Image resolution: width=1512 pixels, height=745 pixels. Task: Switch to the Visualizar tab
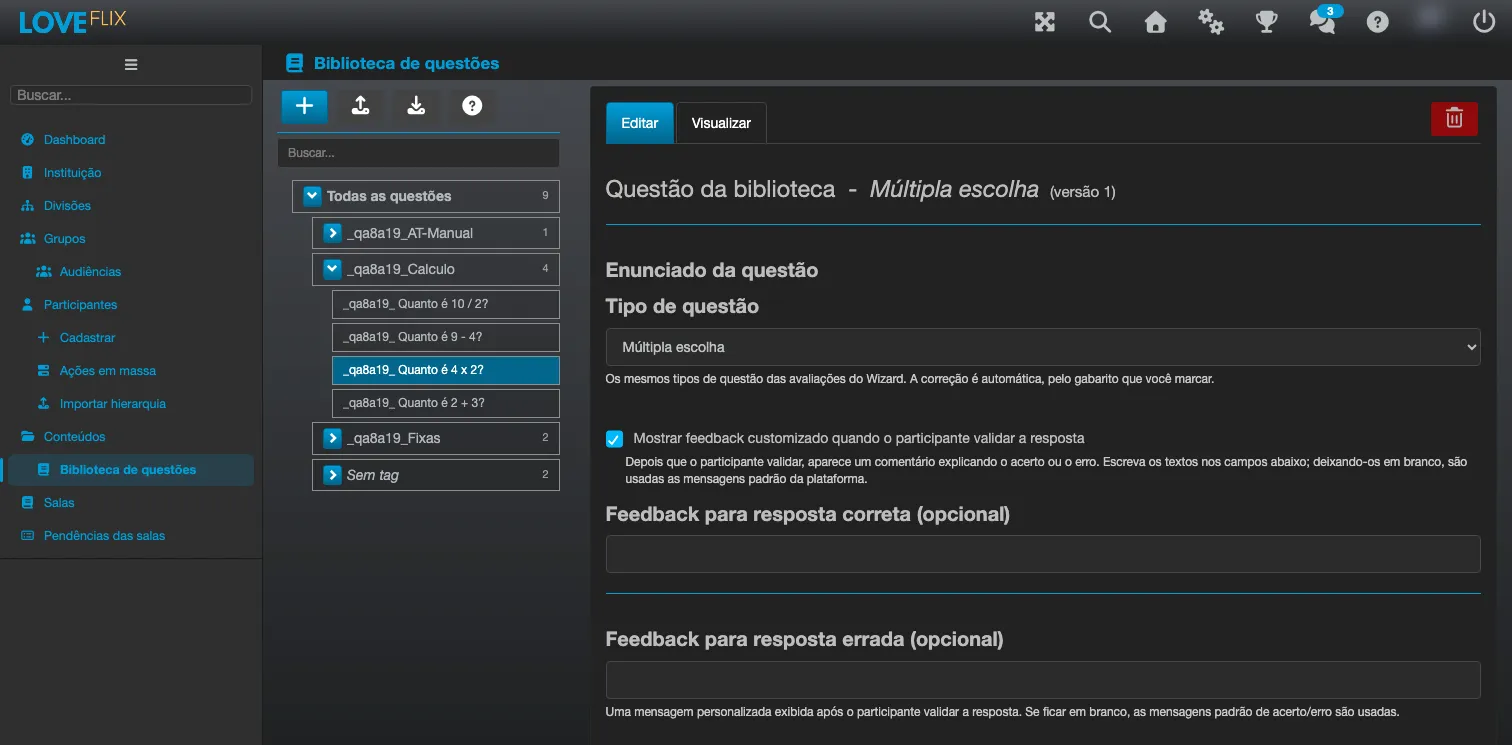721,123
